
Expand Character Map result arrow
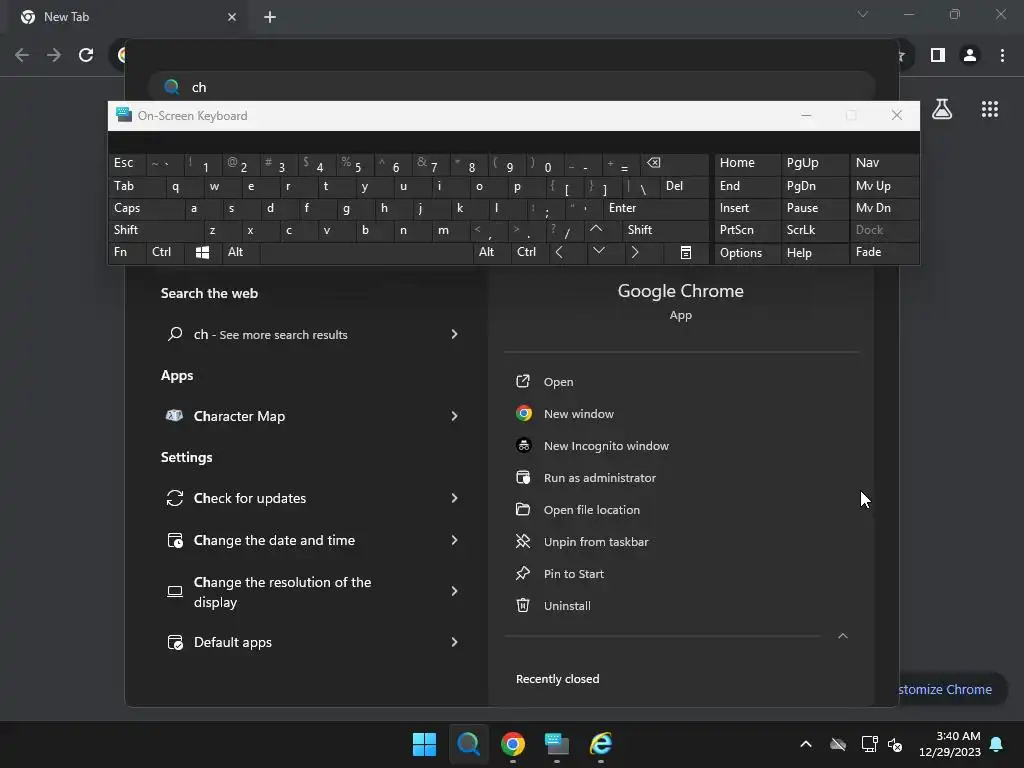(x=454, y=416)
